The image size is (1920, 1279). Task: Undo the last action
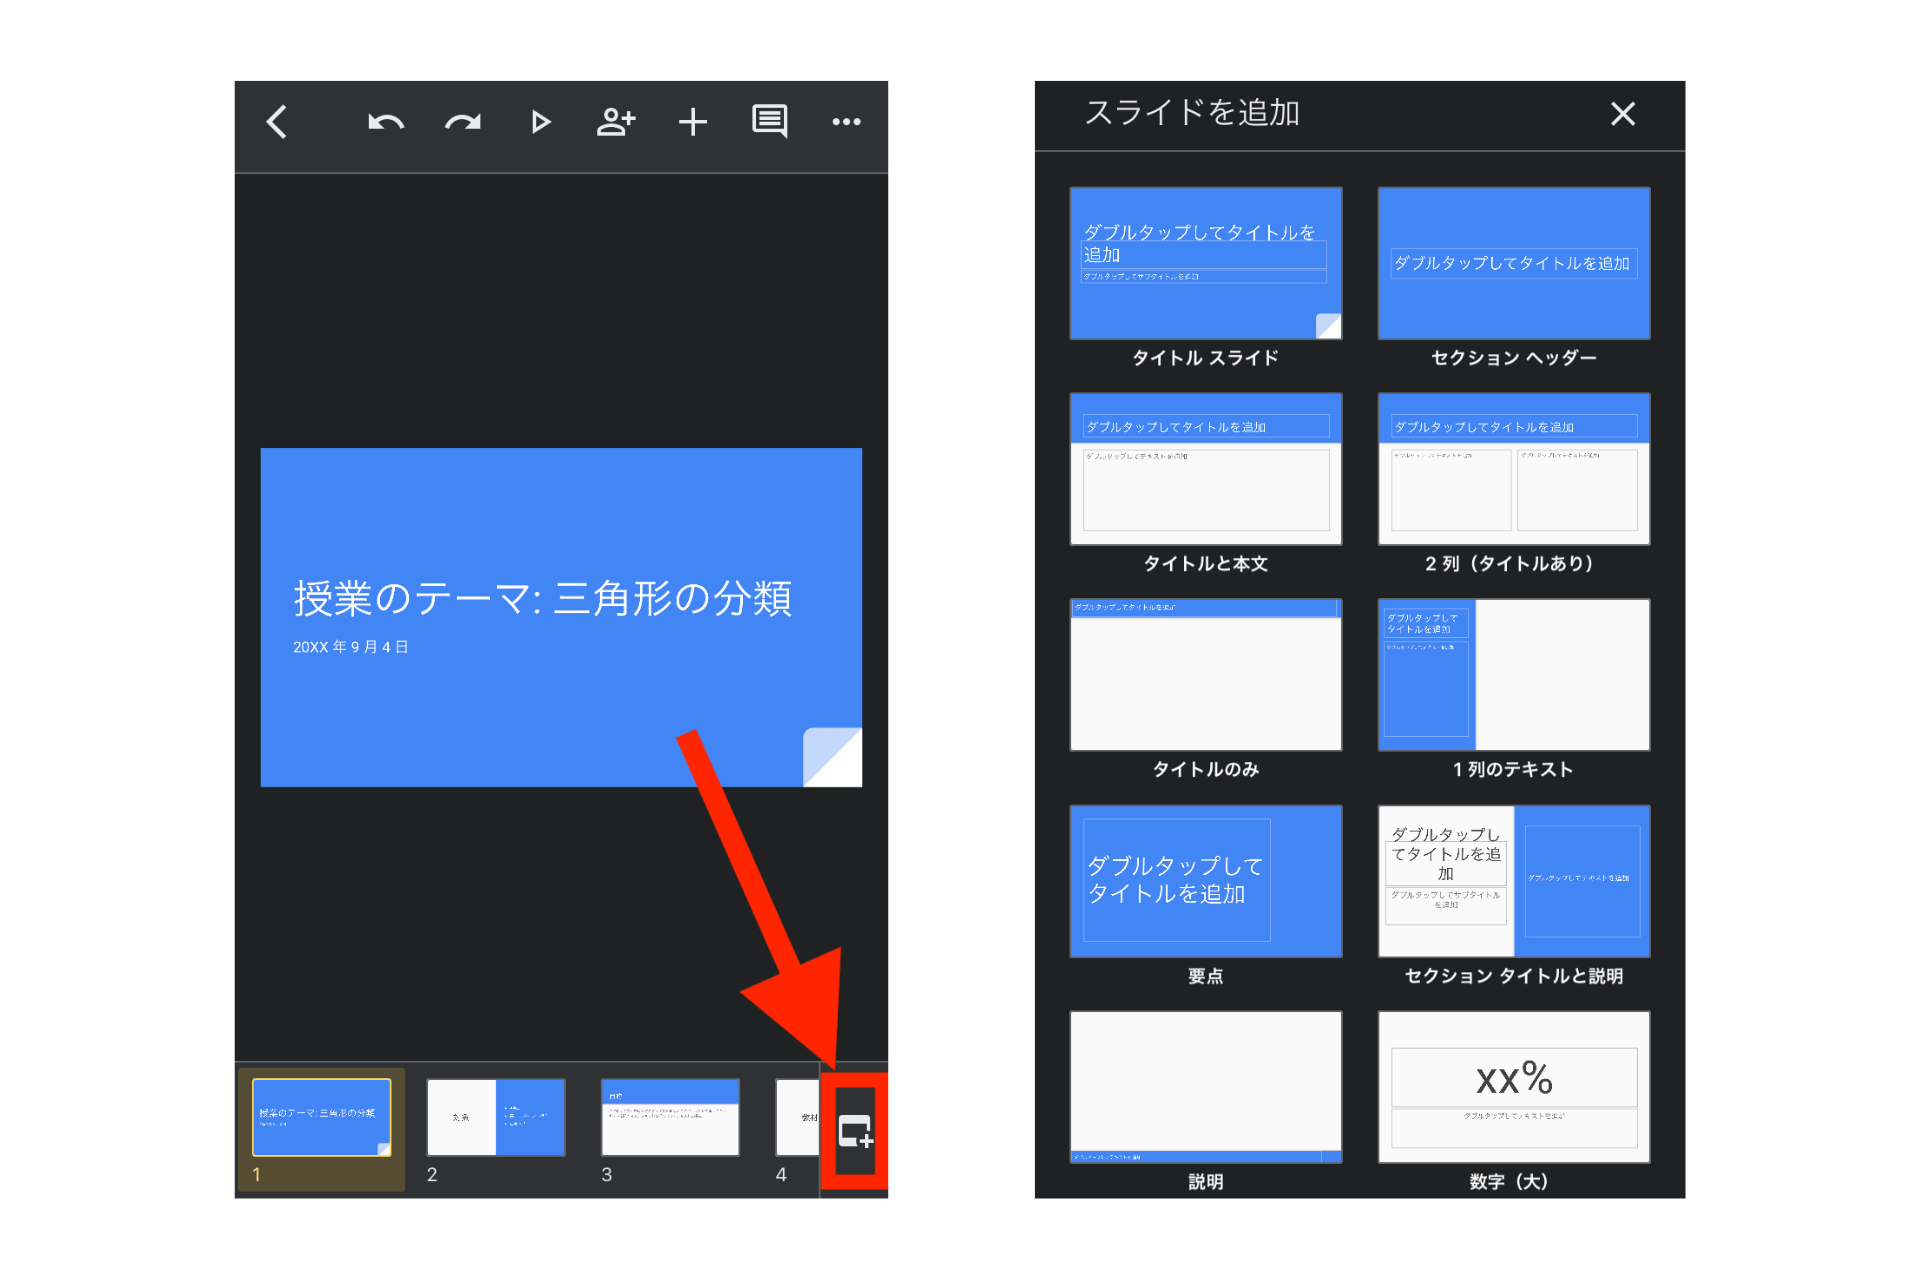[x=385, y=122]
